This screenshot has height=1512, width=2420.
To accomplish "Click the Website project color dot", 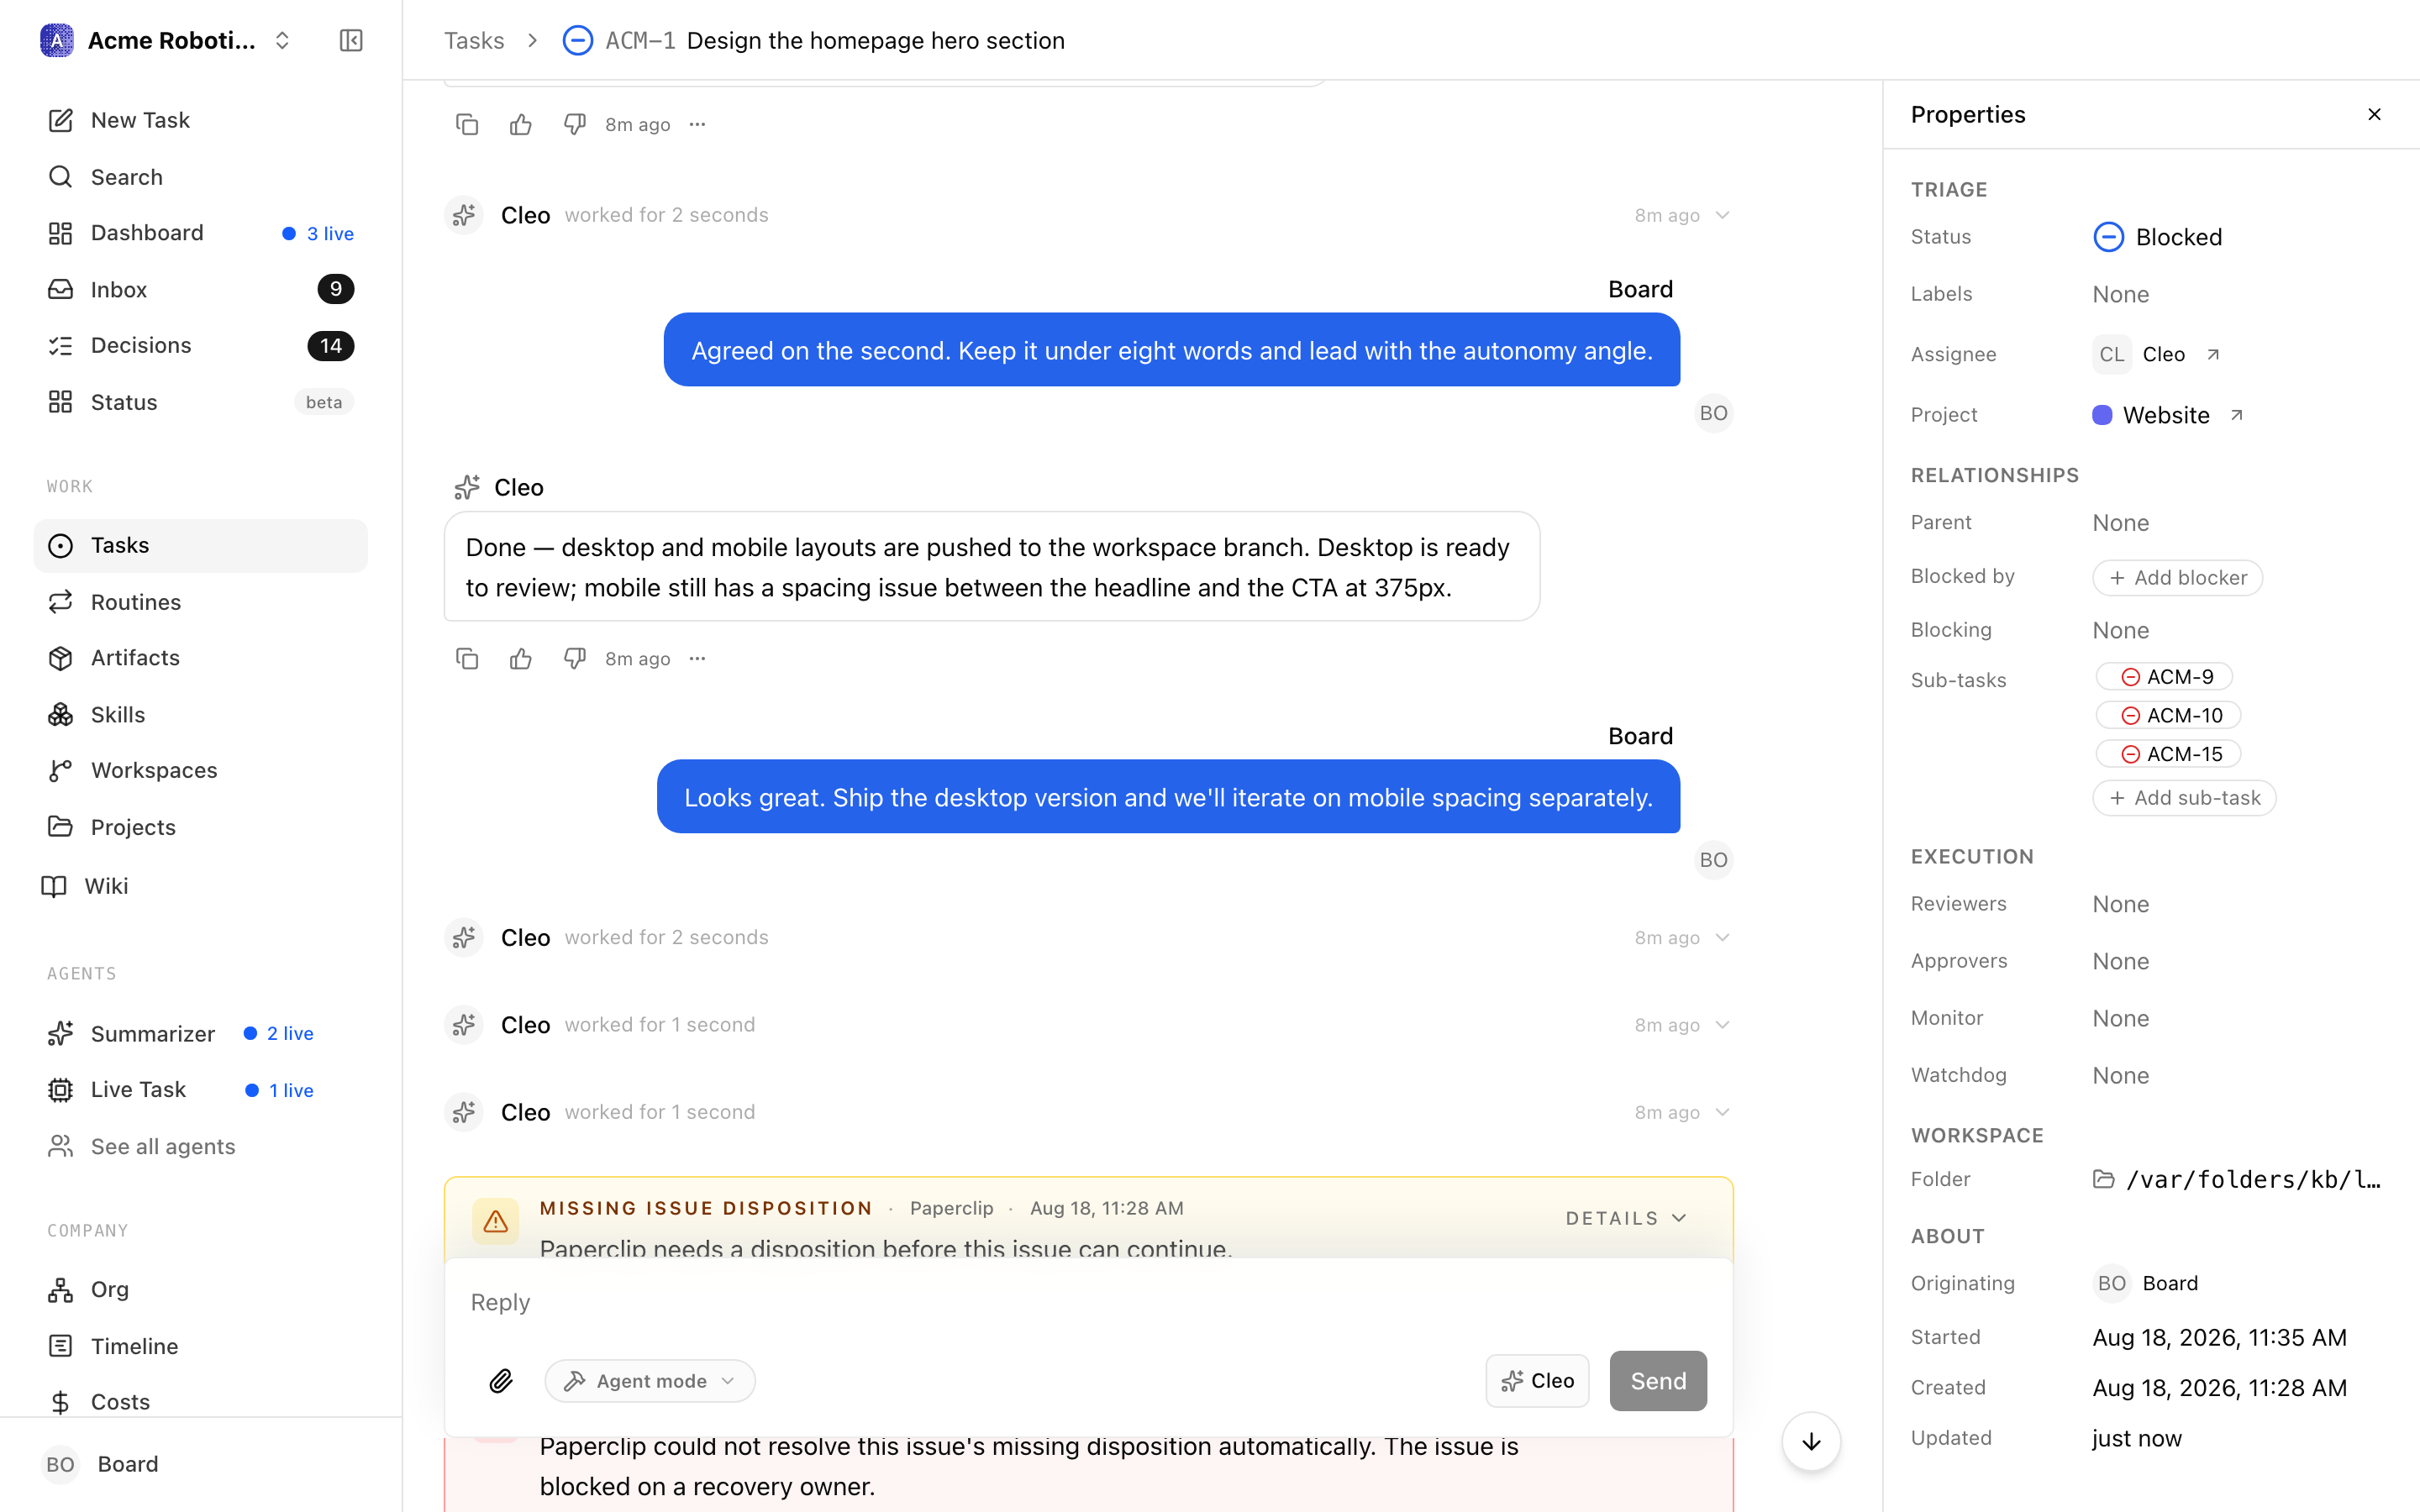I will 2102,415.
